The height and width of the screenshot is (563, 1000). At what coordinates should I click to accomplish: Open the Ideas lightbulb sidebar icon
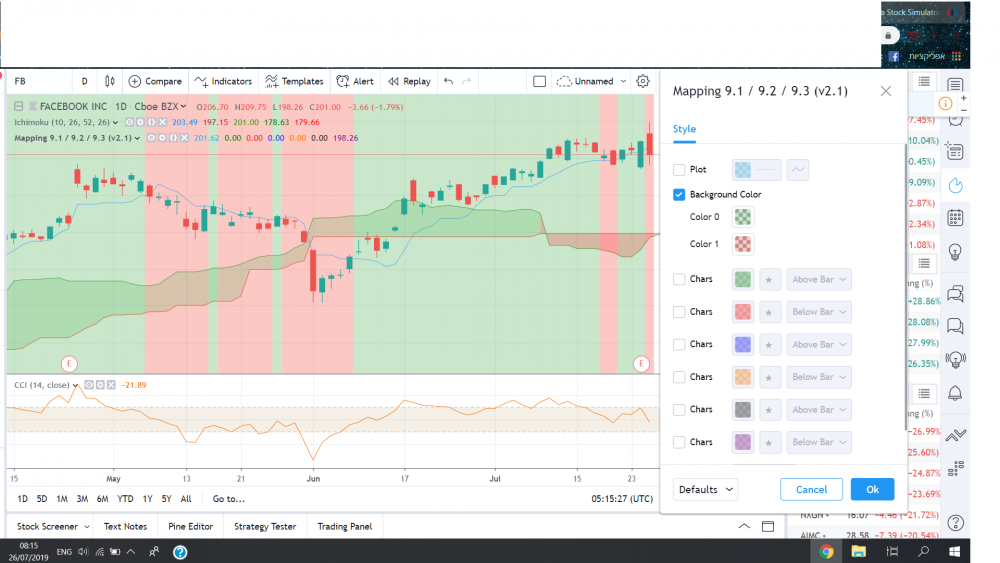tap(955, 252)
